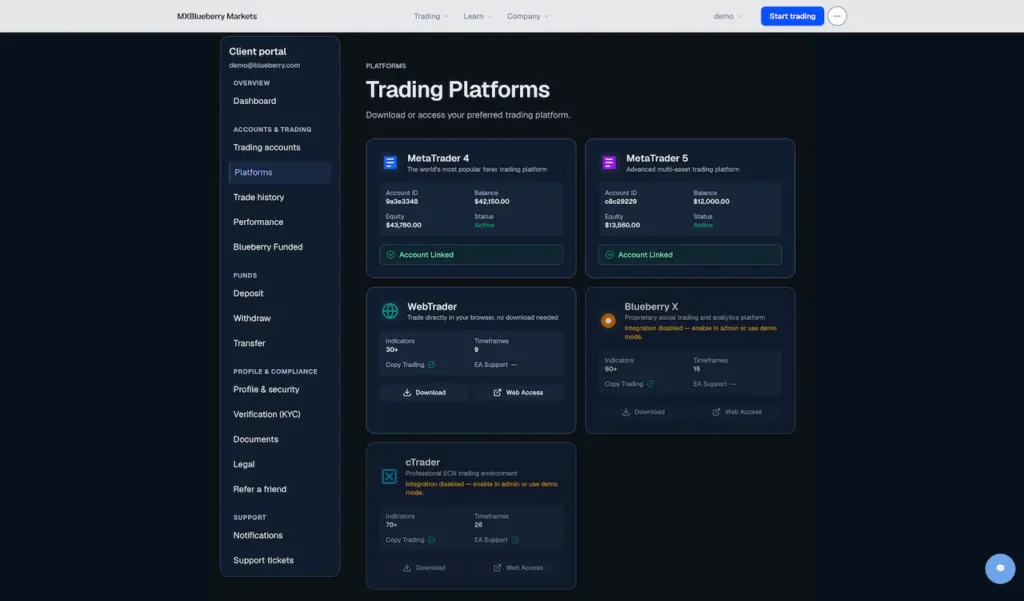This screenshot has height=601, width=1024.
Task: Open the chat bubble widget
Action: (x=1000, y=568)
